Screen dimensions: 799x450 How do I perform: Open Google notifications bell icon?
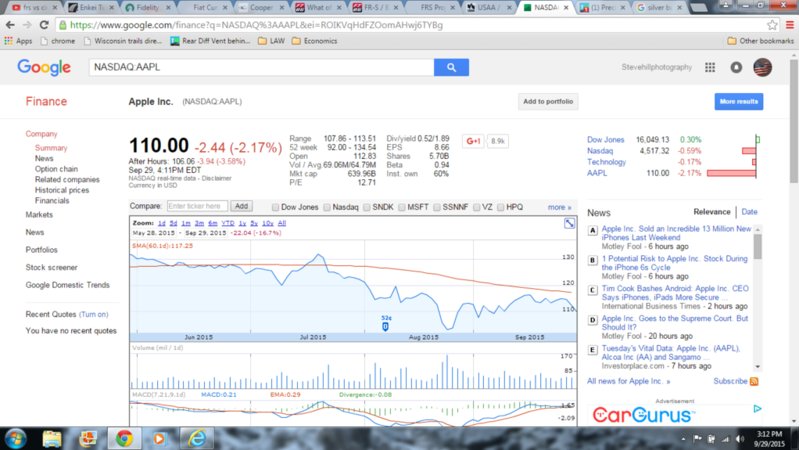click(736, 67)
